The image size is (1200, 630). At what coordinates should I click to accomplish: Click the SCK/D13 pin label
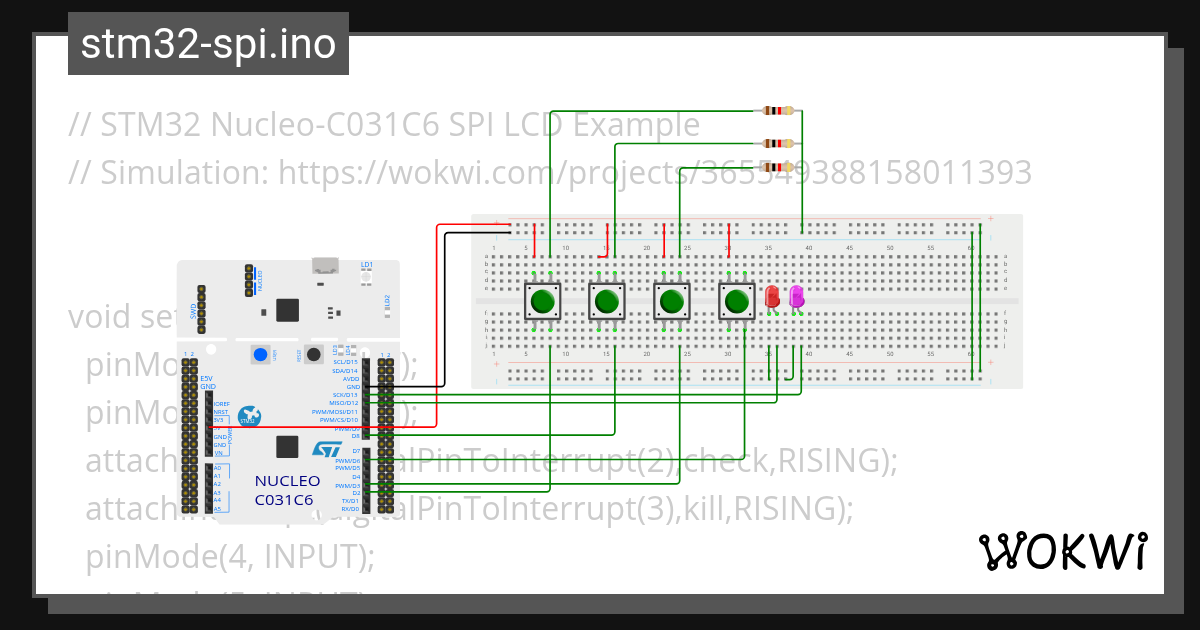(344, 394)
